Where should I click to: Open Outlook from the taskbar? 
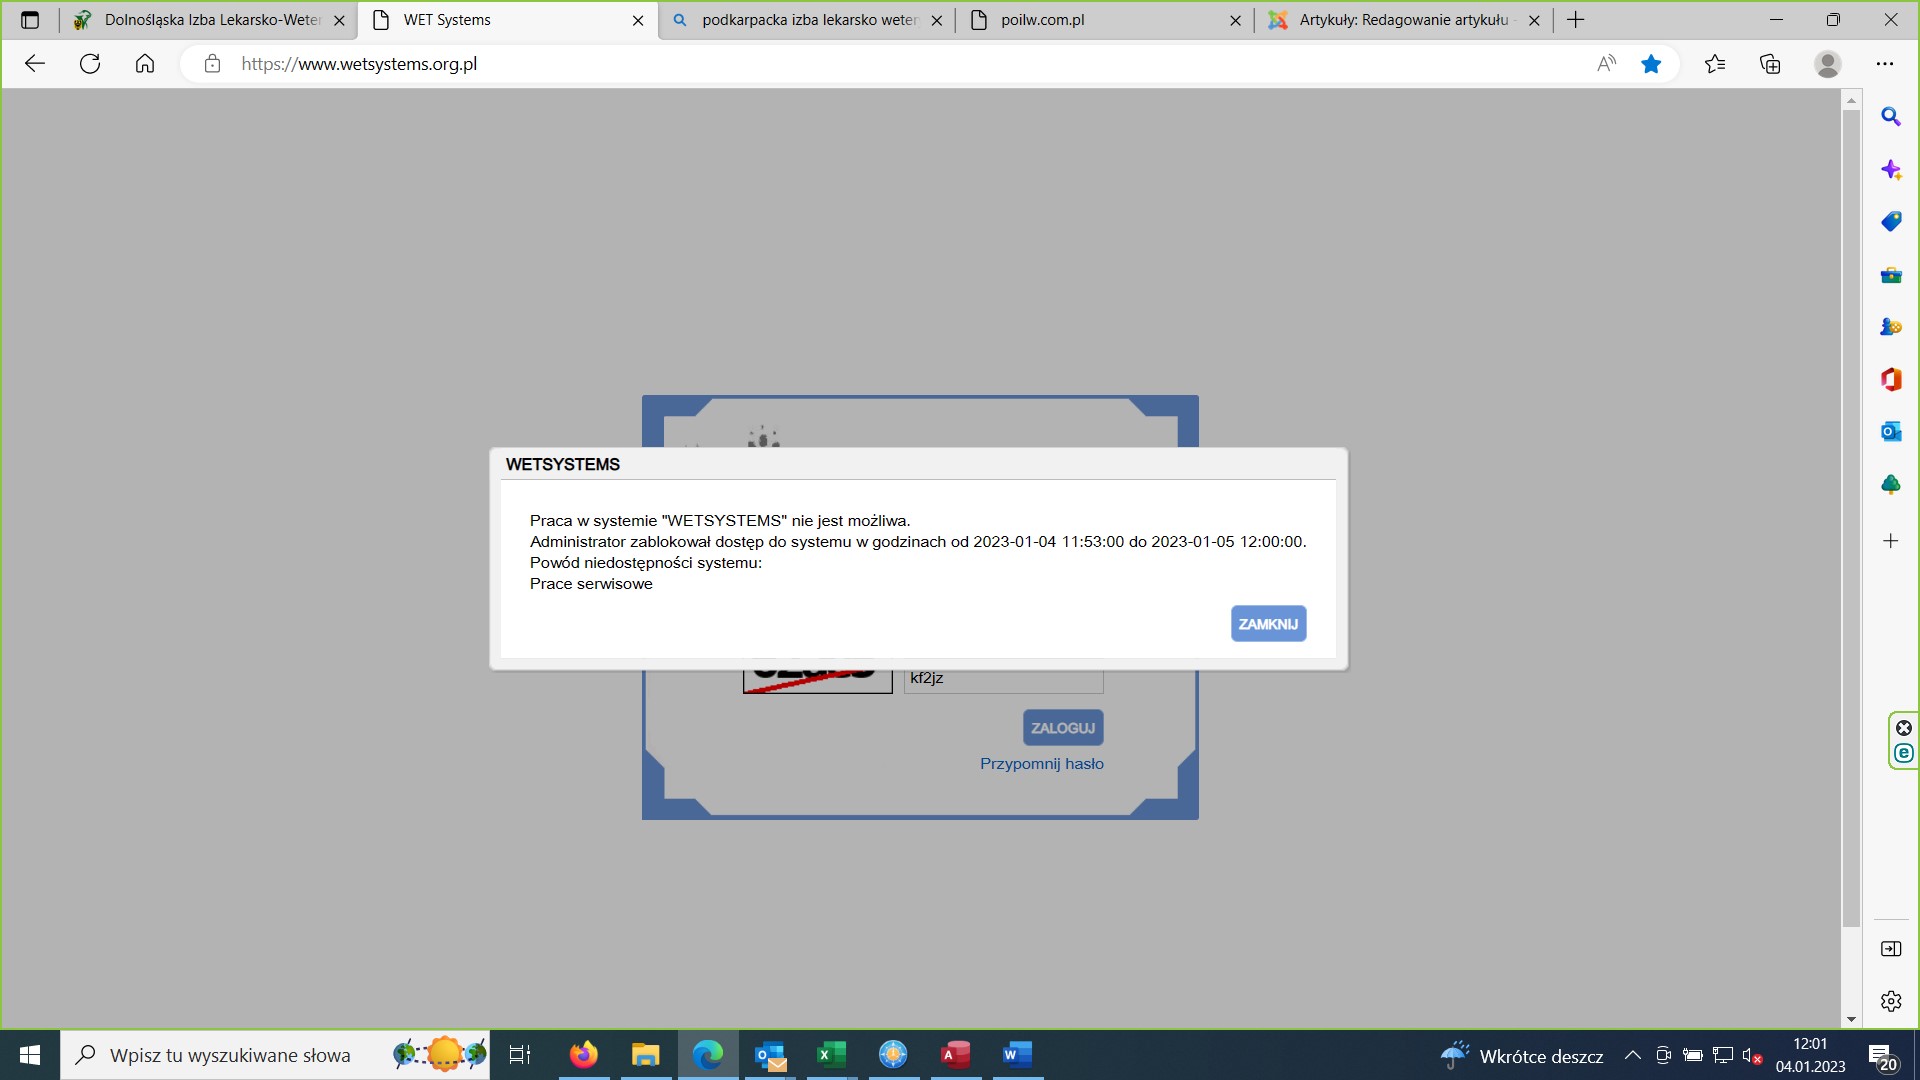tap(770, 1055)
